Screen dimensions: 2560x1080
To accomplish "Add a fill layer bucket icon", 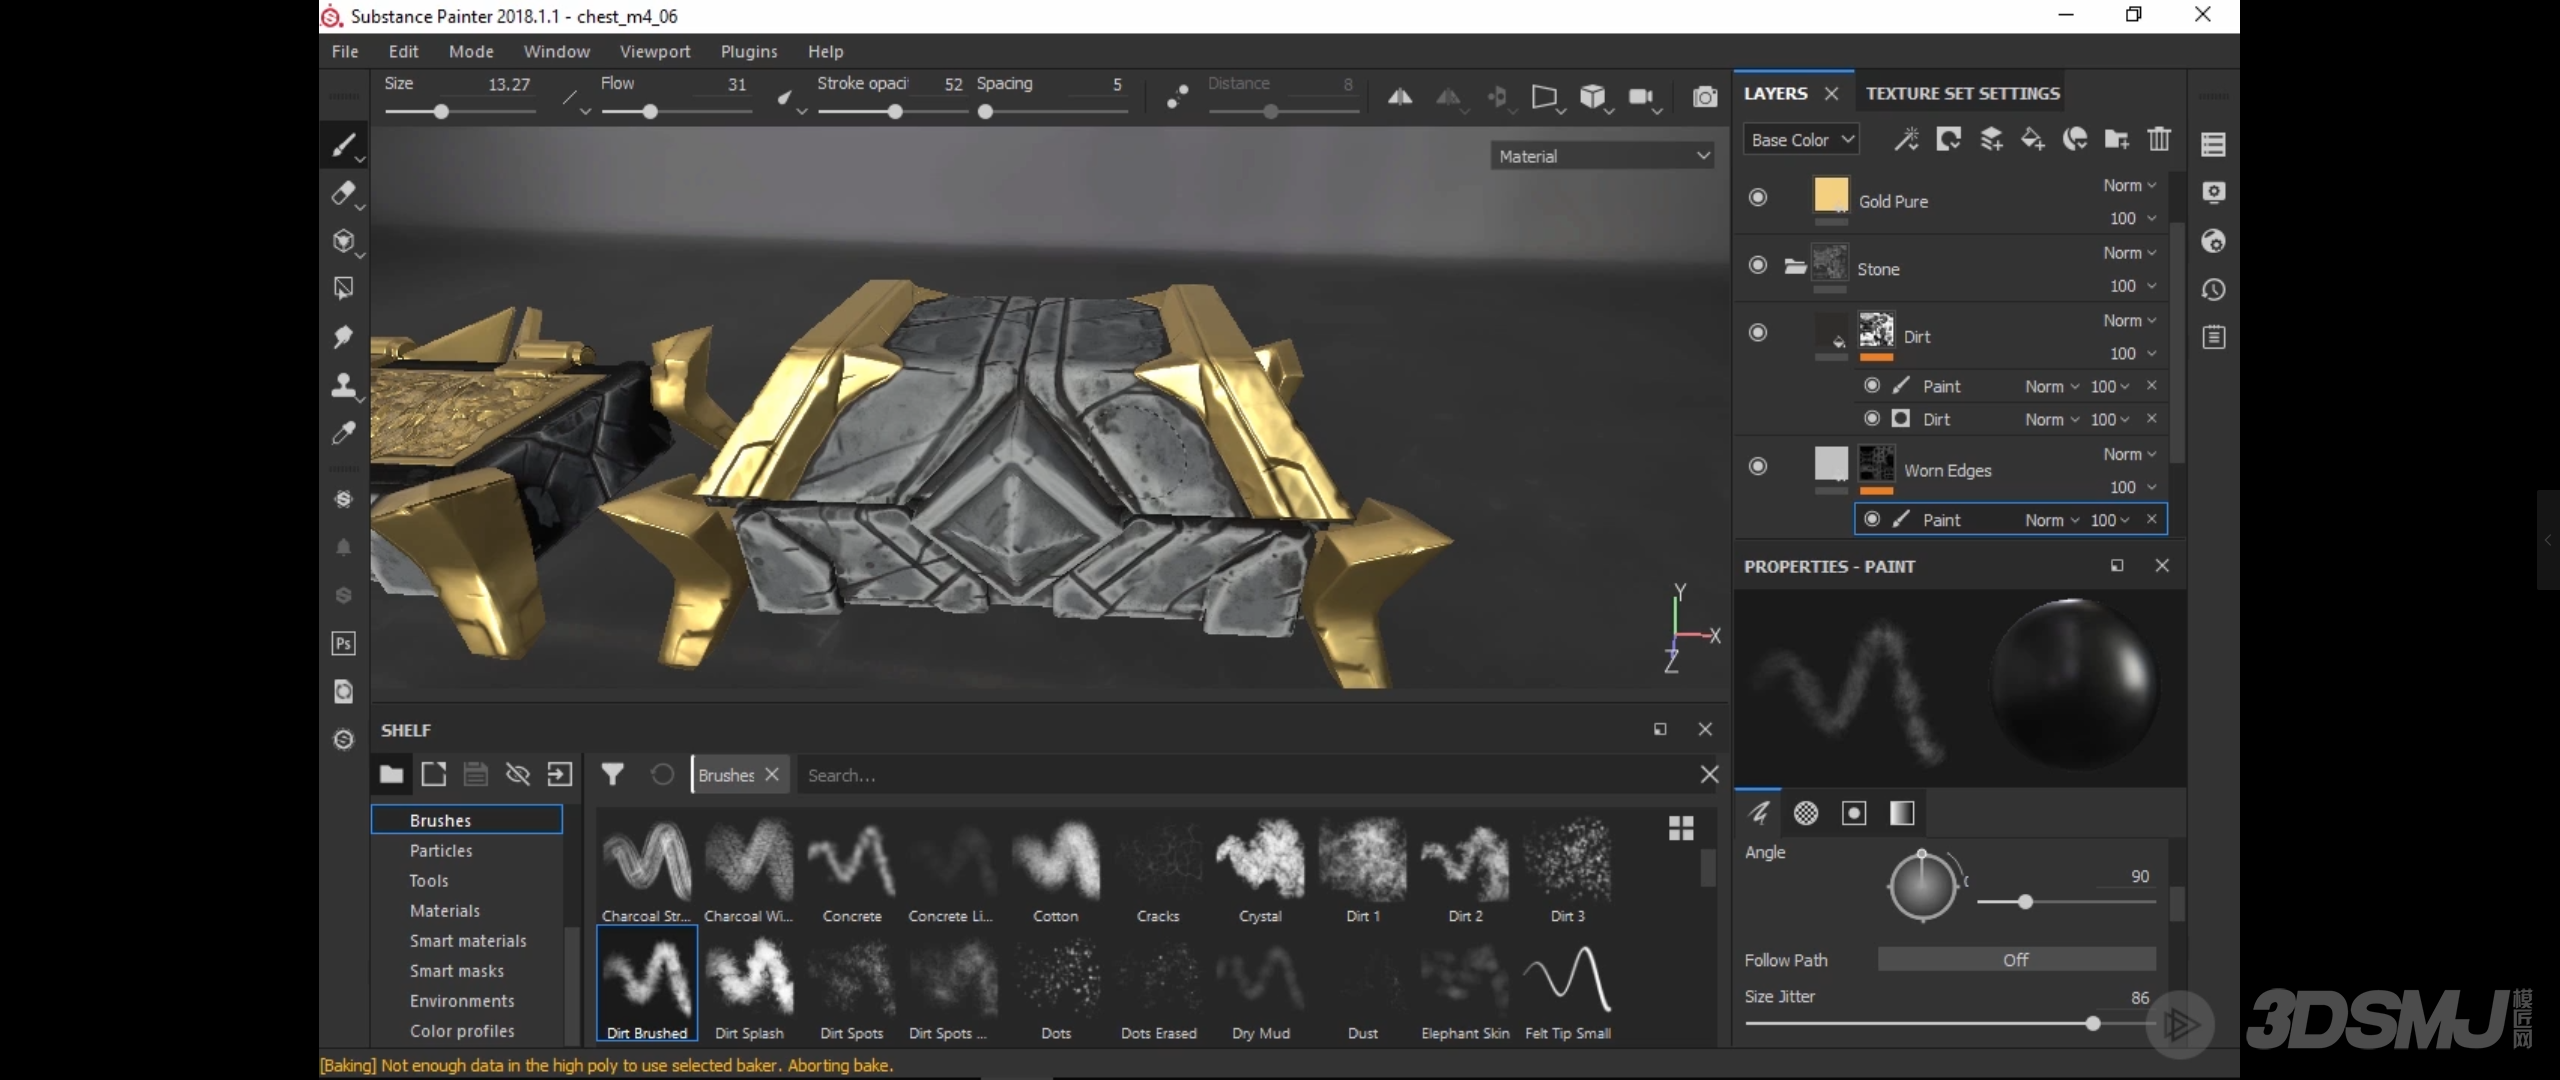I will pyautogui.click(x=2033, y=139).
